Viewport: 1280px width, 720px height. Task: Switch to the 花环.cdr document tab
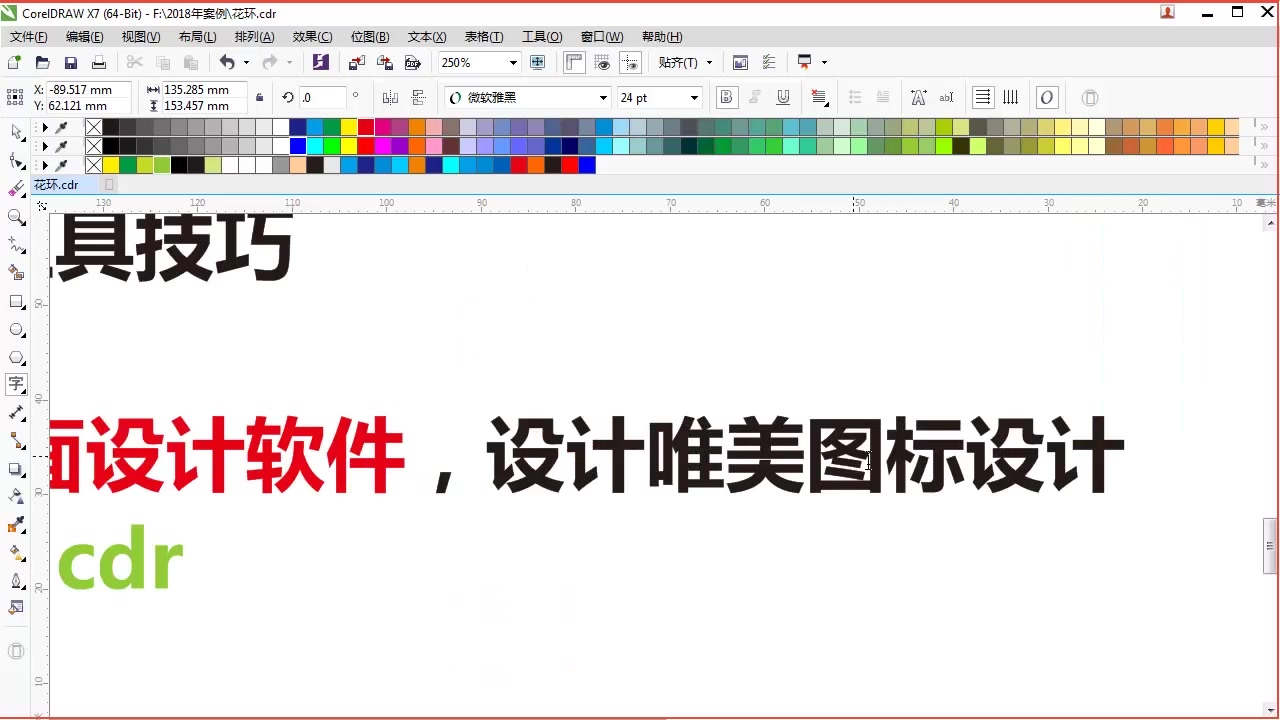[x=55, y=184]
